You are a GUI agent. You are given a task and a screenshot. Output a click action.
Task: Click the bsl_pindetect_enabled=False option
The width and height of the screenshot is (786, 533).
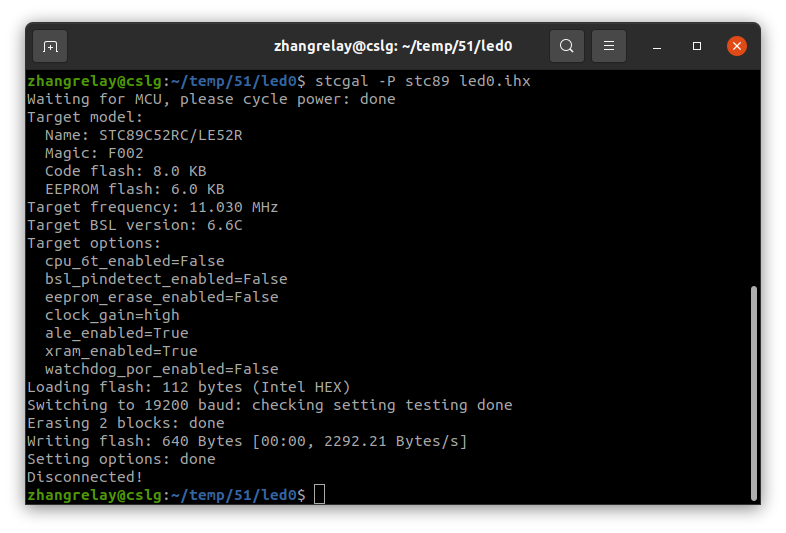click(166, 280)
